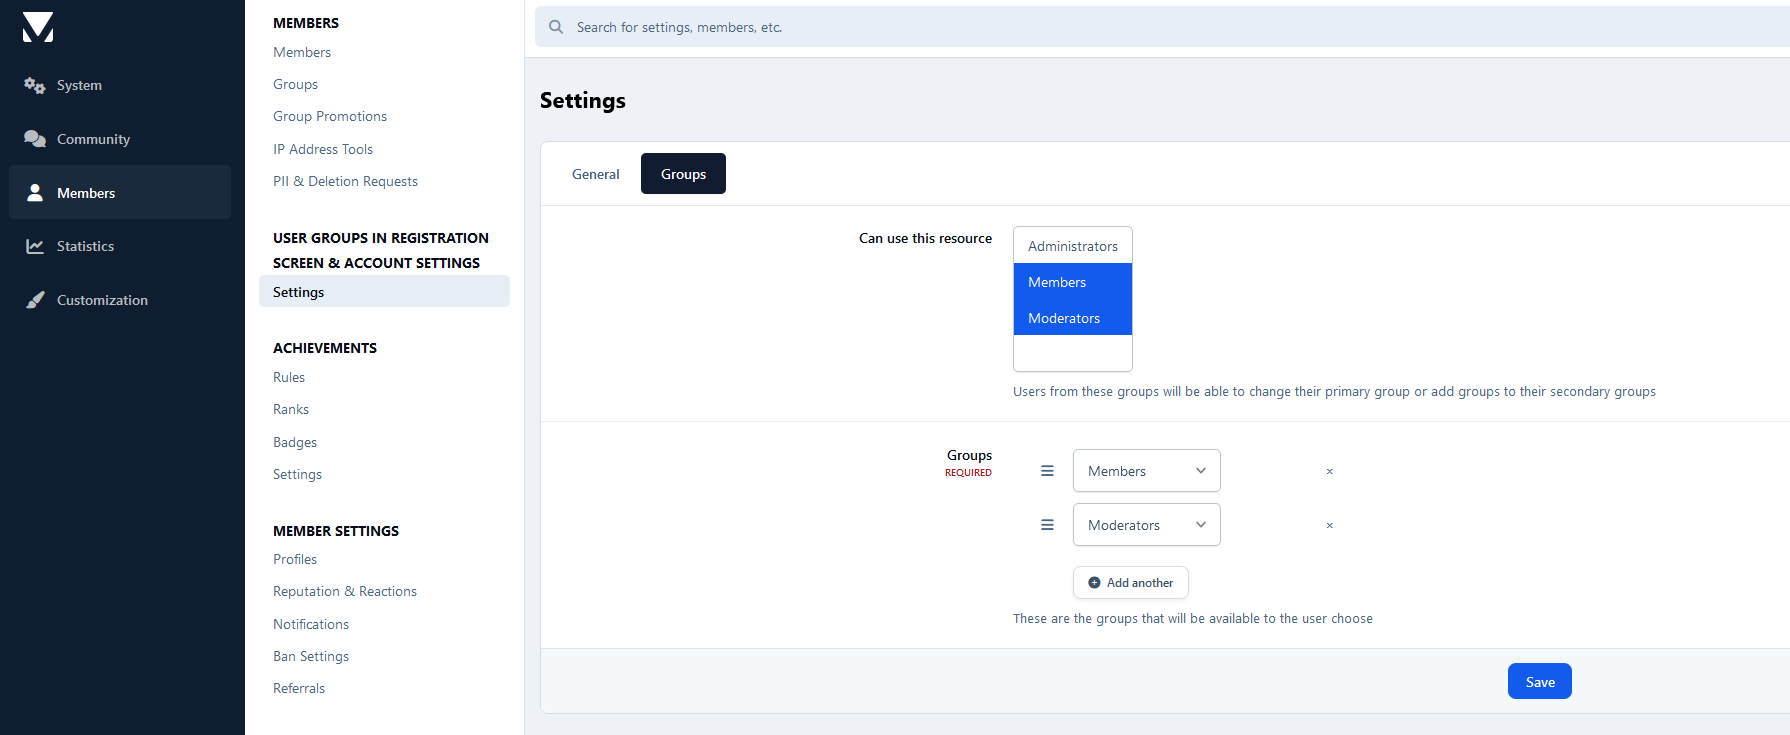
Task: Select the Groups tab
Action: (683, 174)
